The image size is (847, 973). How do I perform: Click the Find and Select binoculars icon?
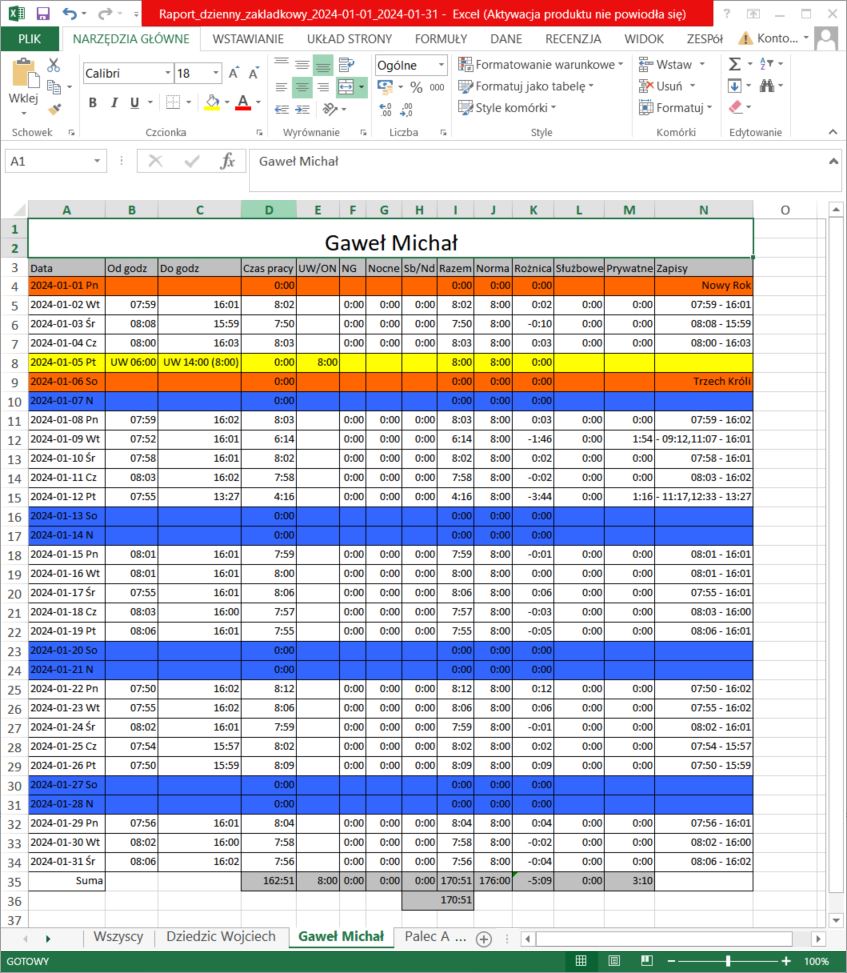point(767,86)
